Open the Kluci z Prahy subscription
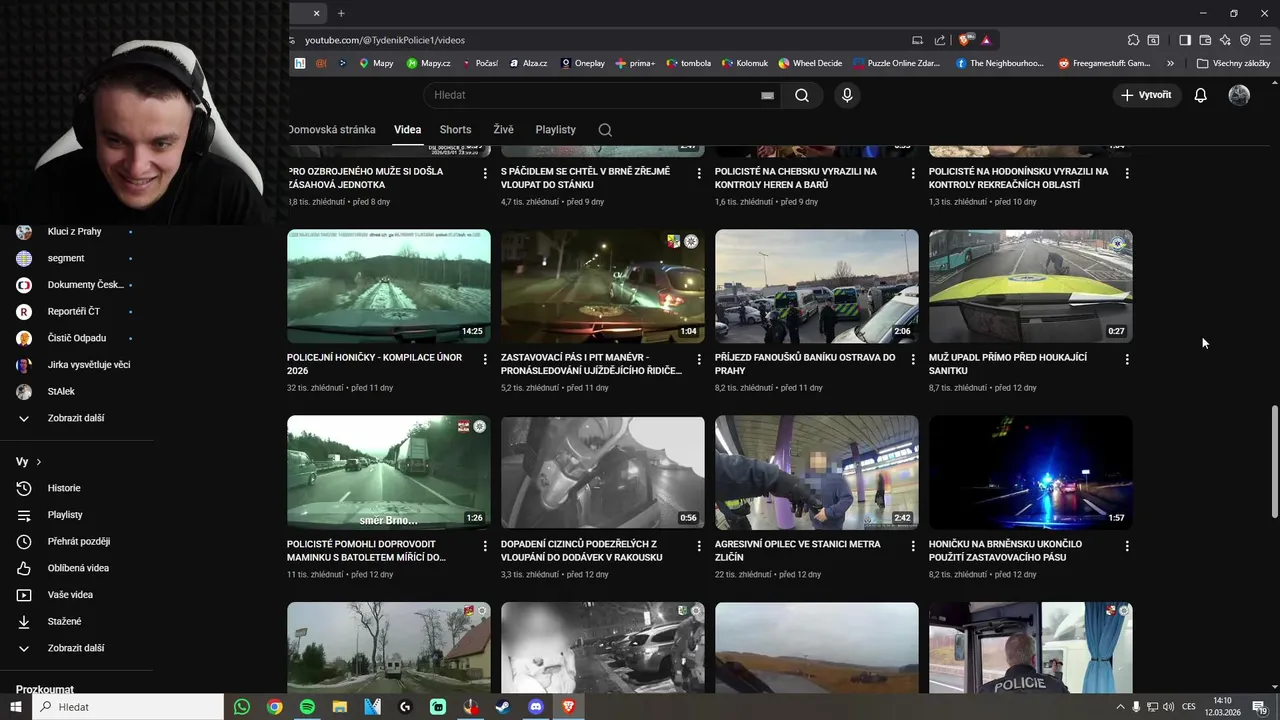The width and height of the screenshot is (1280, 720). [74, 231]
